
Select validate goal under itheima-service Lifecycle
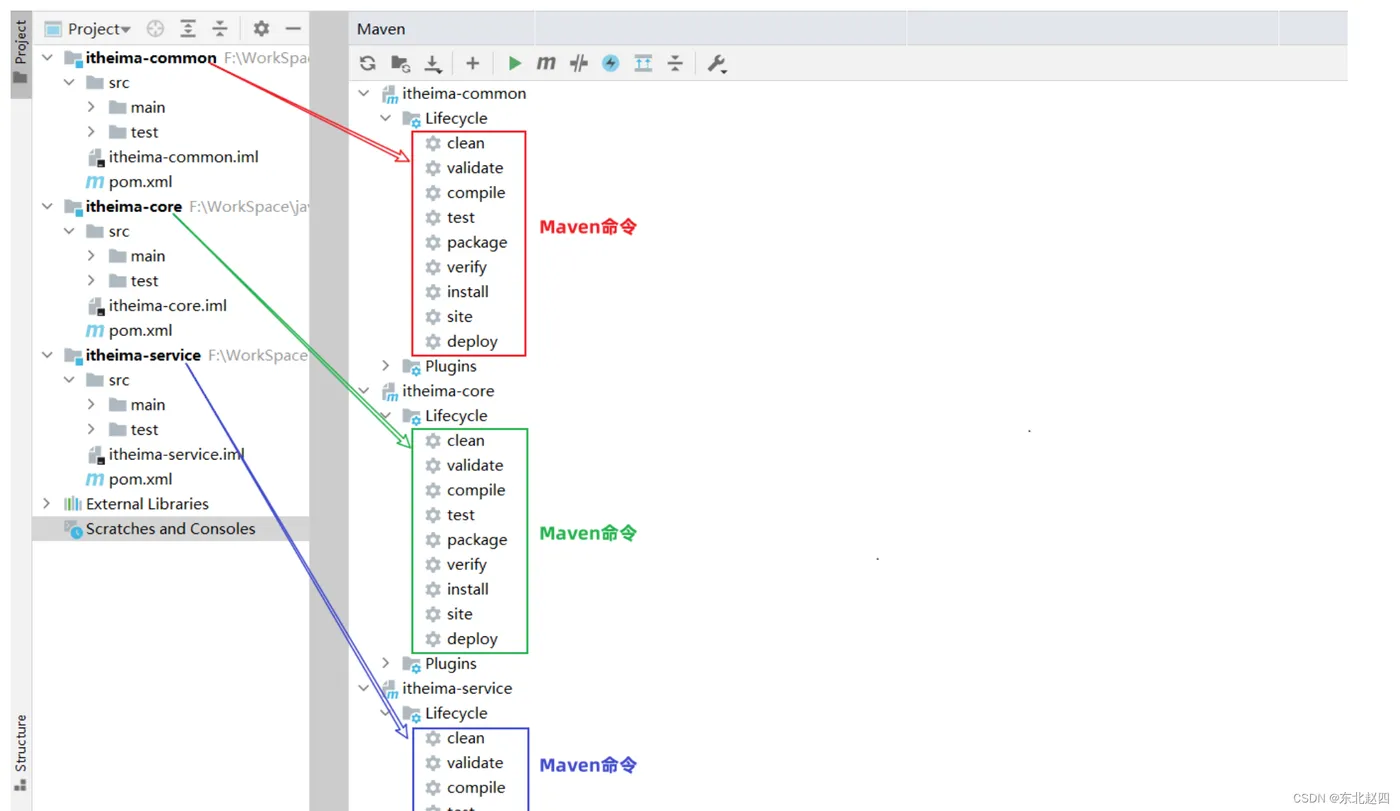[464, 763]
